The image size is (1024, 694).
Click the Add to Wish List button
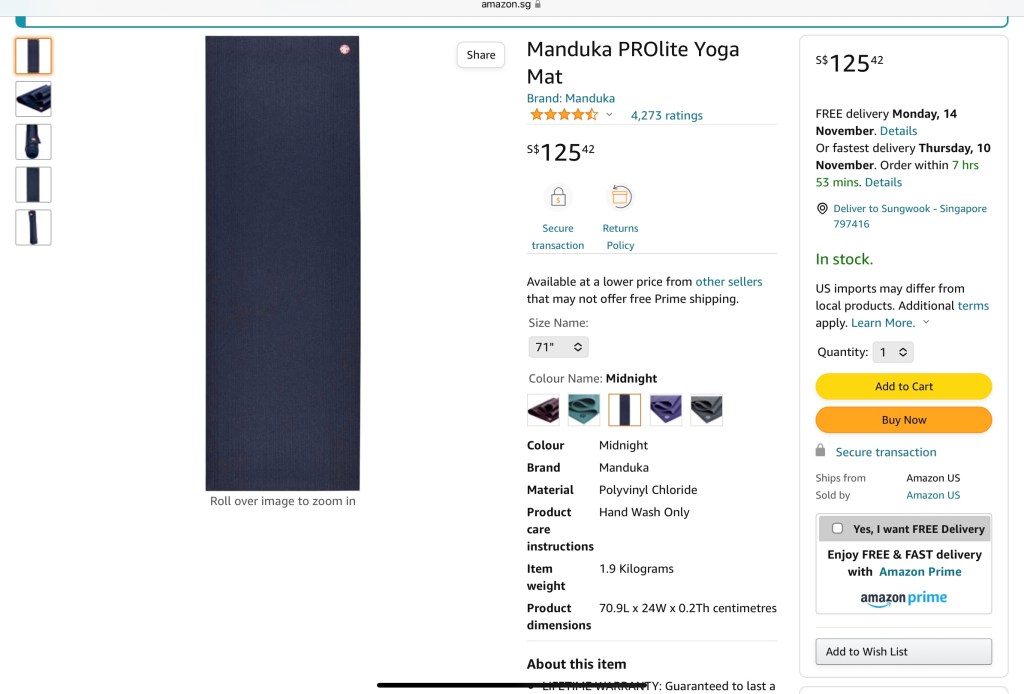(x=904, y=651)
